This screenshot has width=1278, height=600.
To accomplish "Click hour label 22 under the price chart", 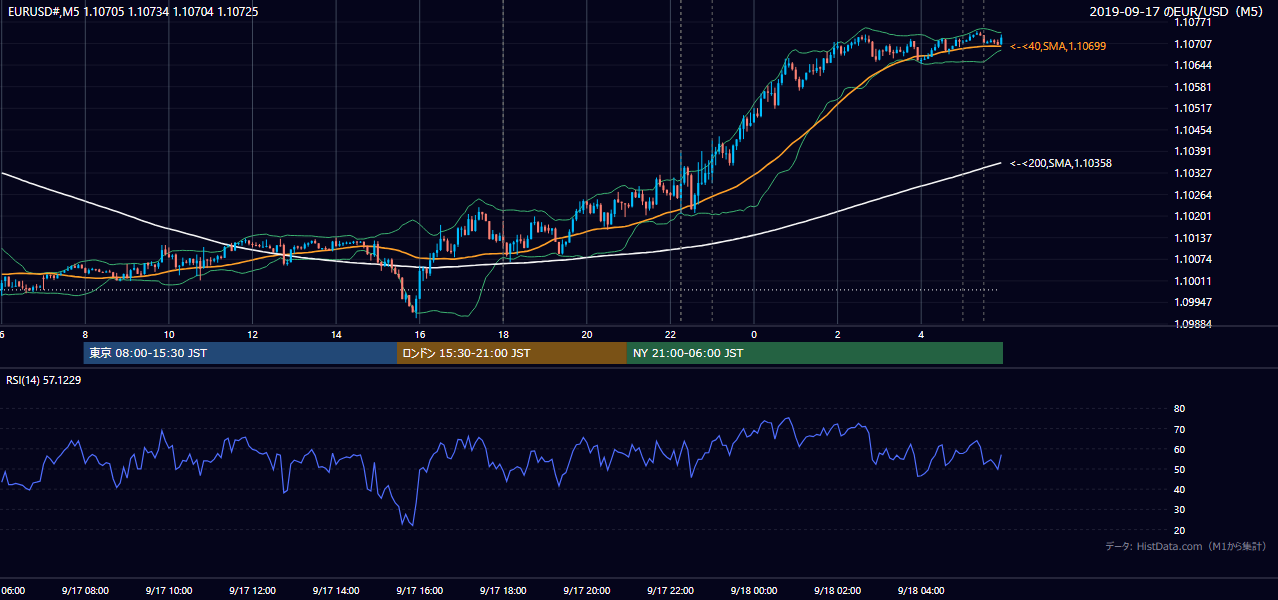I will pyautogui.click(x=671, y=334).
